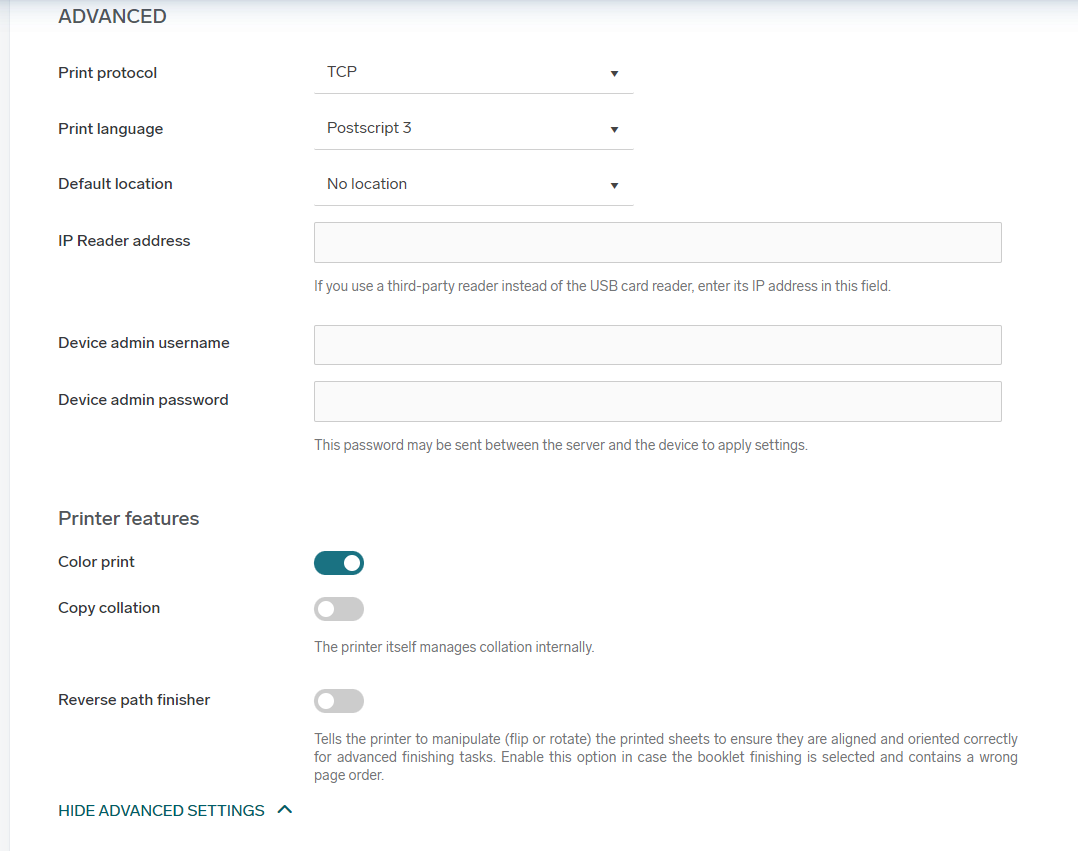Click the caret arrow in Default location field

coord(614,186)
